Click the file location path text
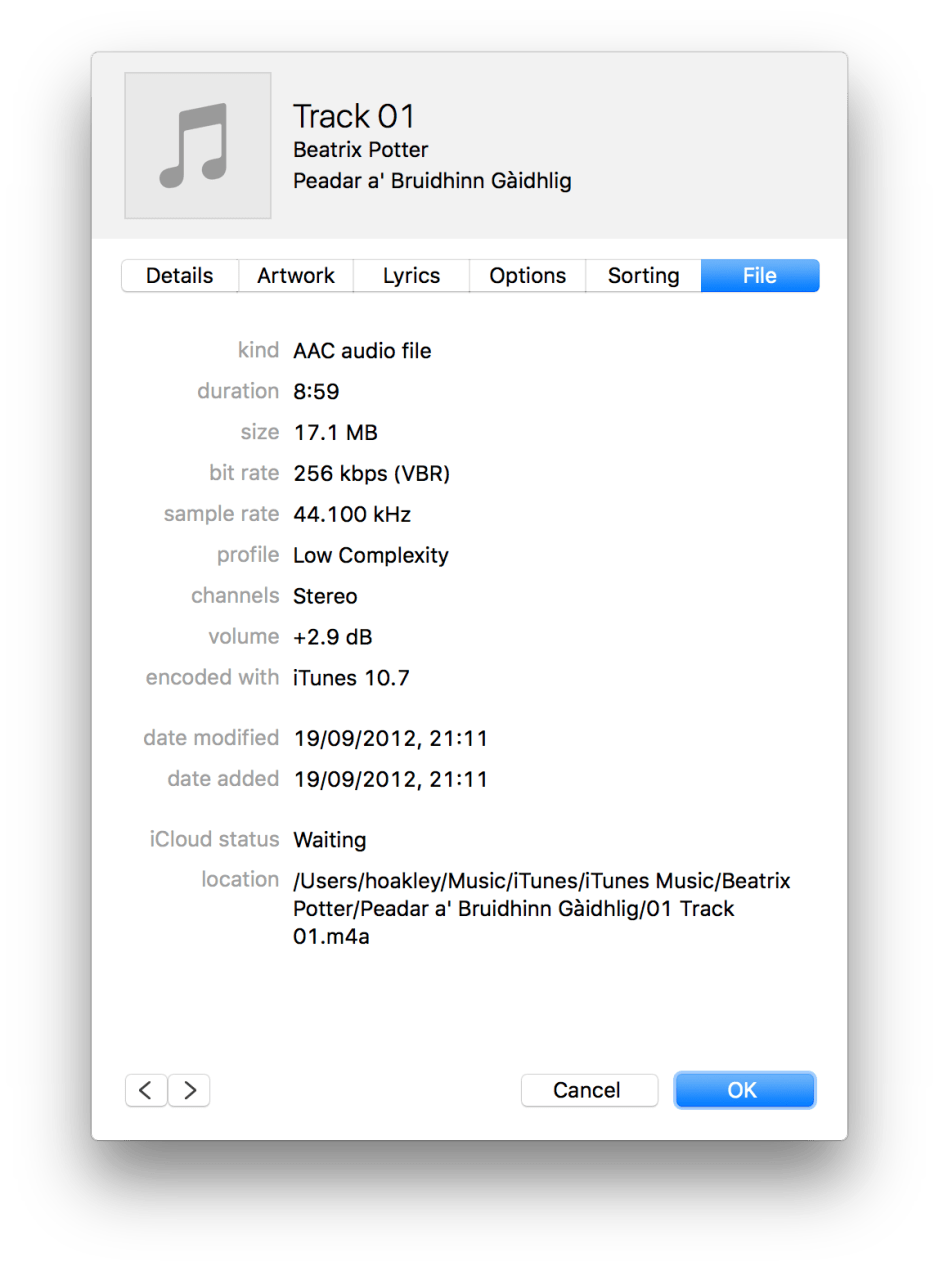 point(541,909)
